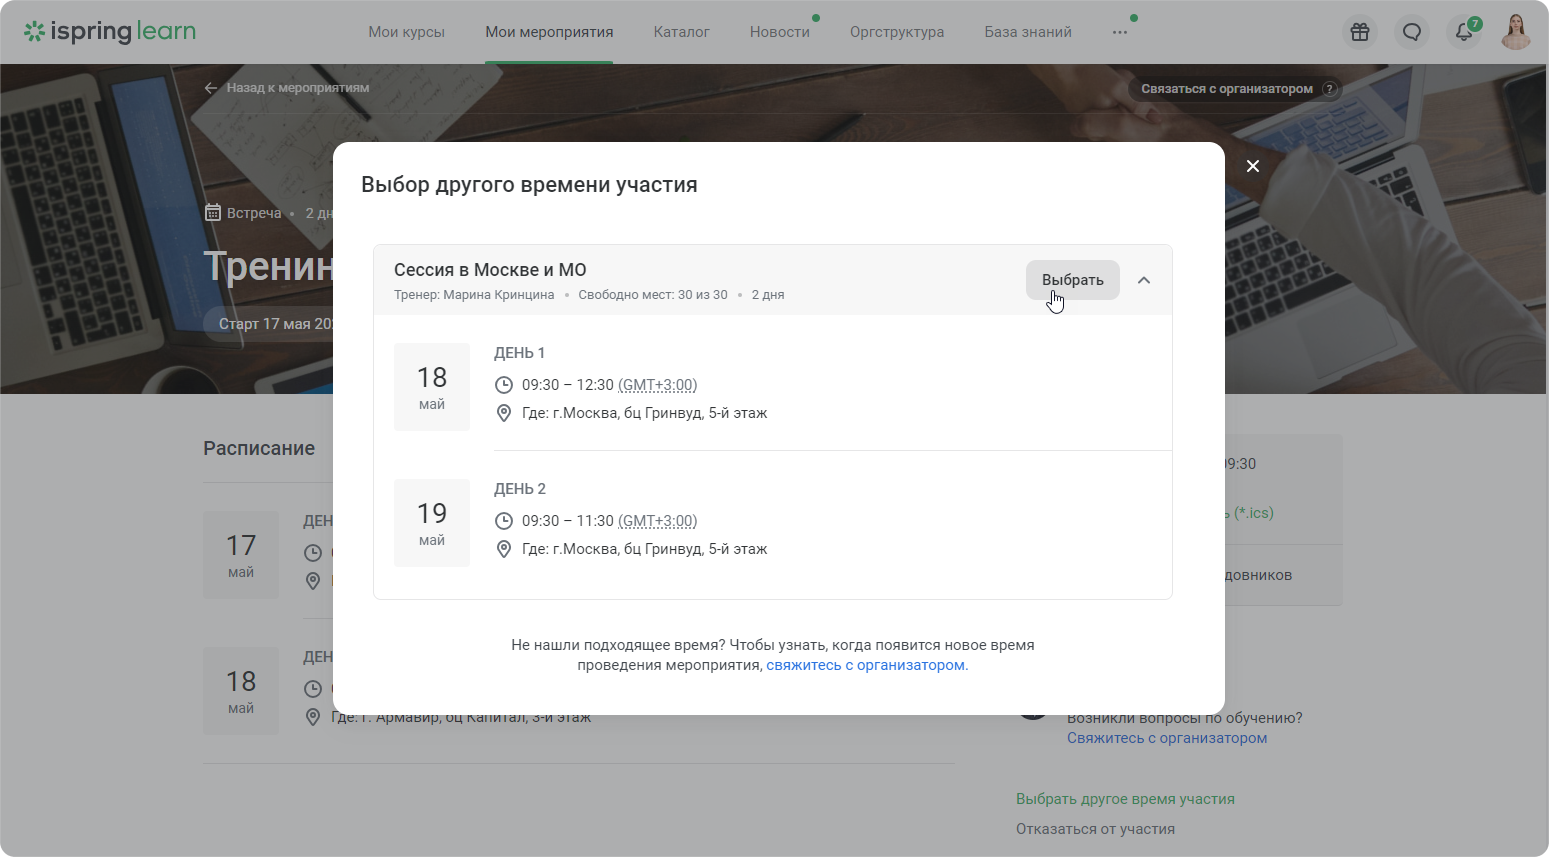Click Свяжитесь с организатором link below questions
The width and height of the screenshot is (1549, 857).
1167,738
